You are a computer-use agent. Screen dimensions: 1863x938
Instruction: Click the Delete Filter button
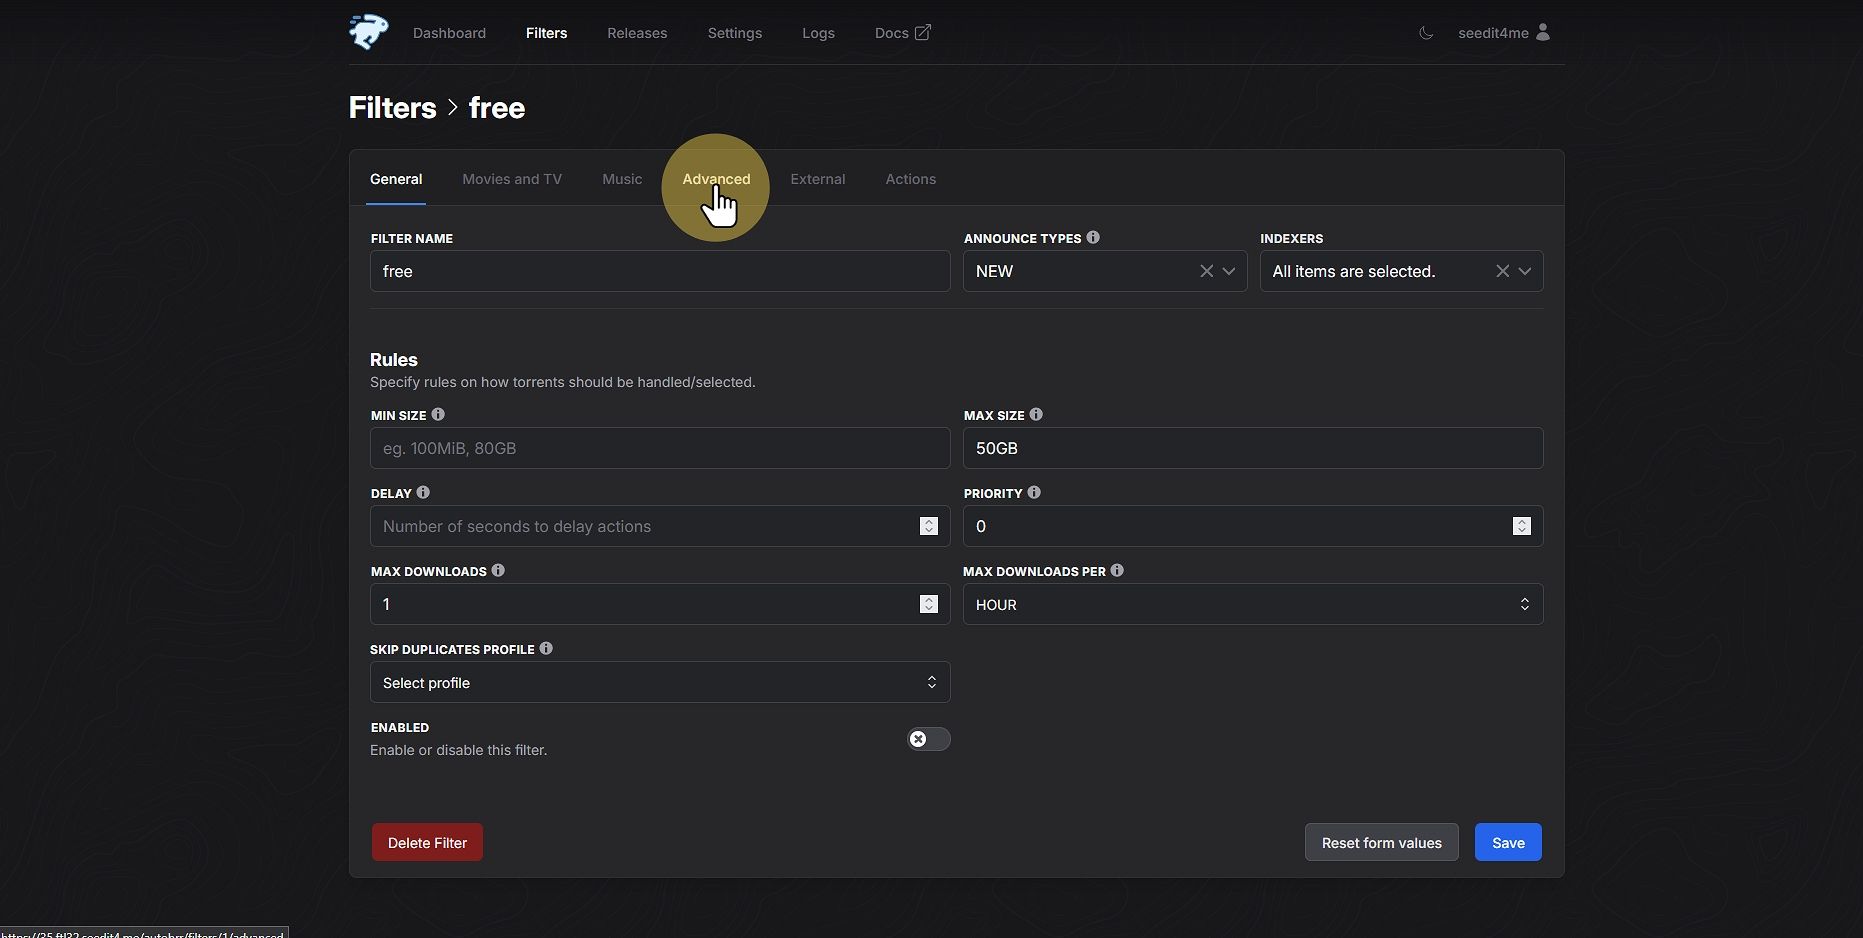click(x=427, y=842)
